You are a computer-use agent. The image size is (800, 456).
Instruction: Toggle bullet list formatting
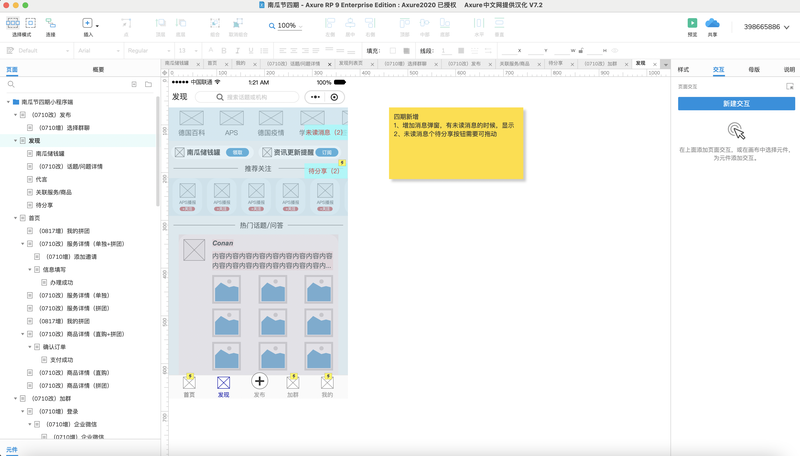point(264,50)
